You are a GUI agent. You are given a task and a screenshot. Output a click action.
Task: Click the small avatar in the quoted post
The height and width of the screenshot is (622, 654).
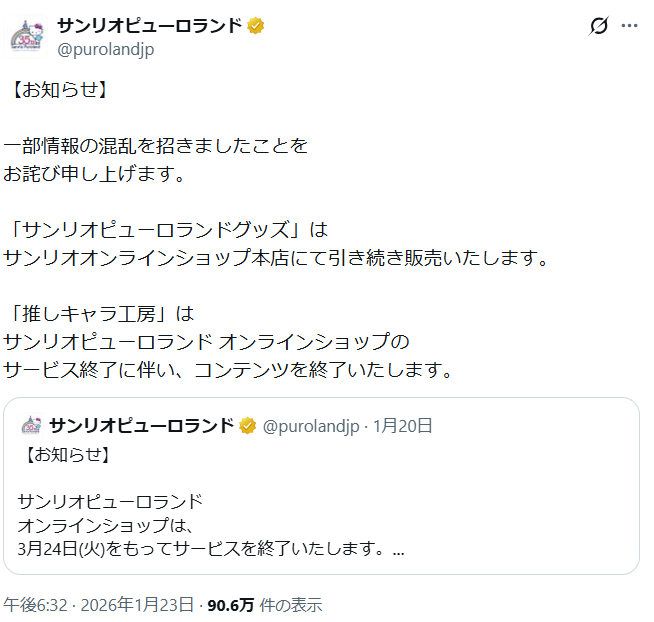coord(31,426)
